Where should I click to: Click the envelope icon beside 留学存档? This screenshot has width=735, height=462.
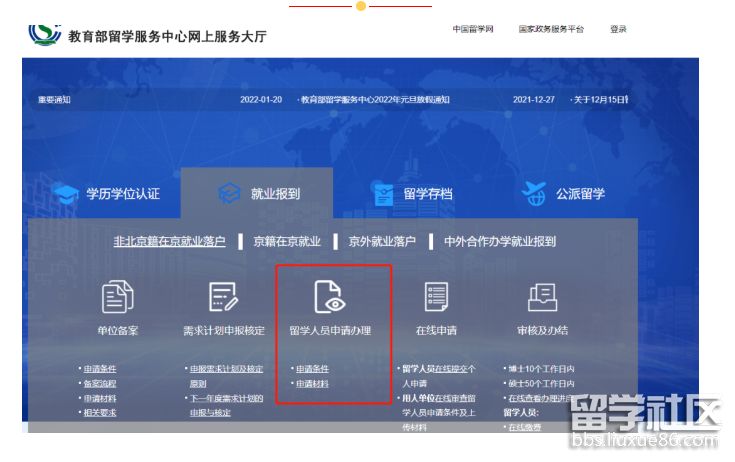[383, 194]
